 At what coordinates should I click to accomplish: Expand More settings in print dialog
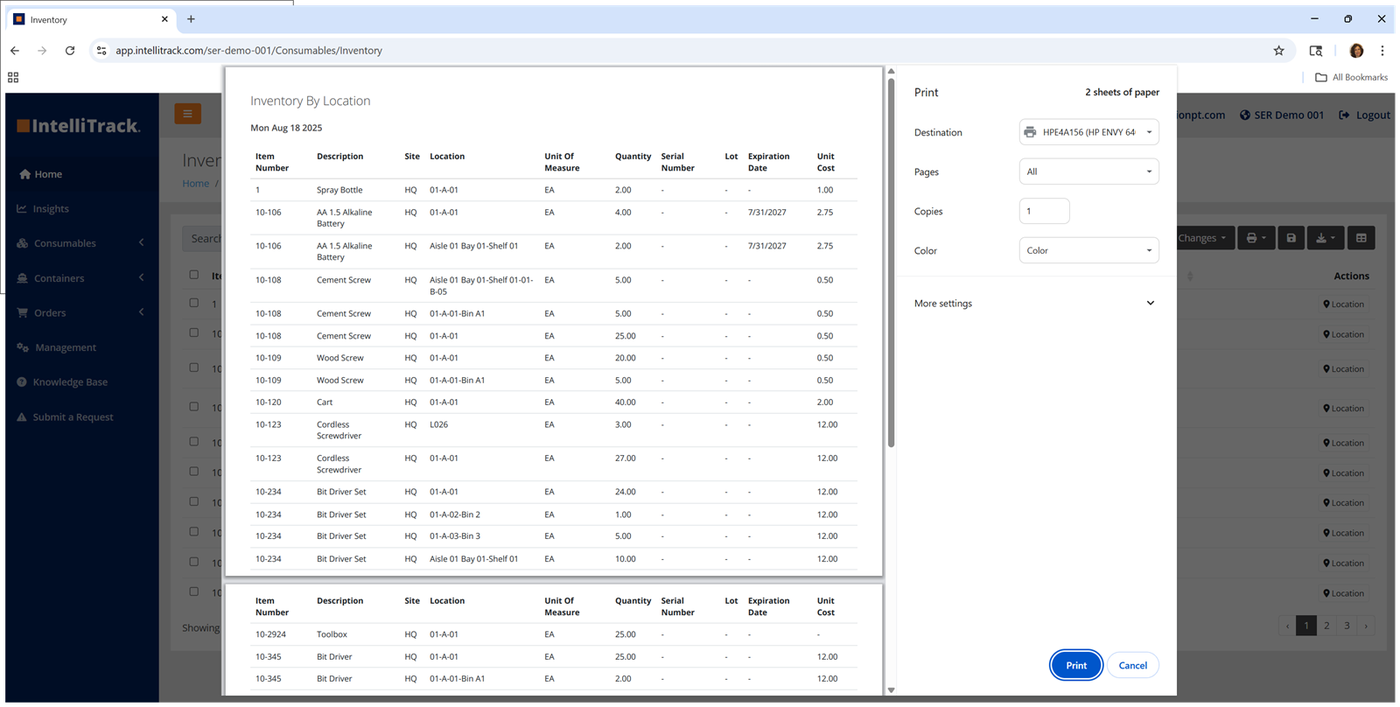pyautogui.click(x=1037, y=303)
